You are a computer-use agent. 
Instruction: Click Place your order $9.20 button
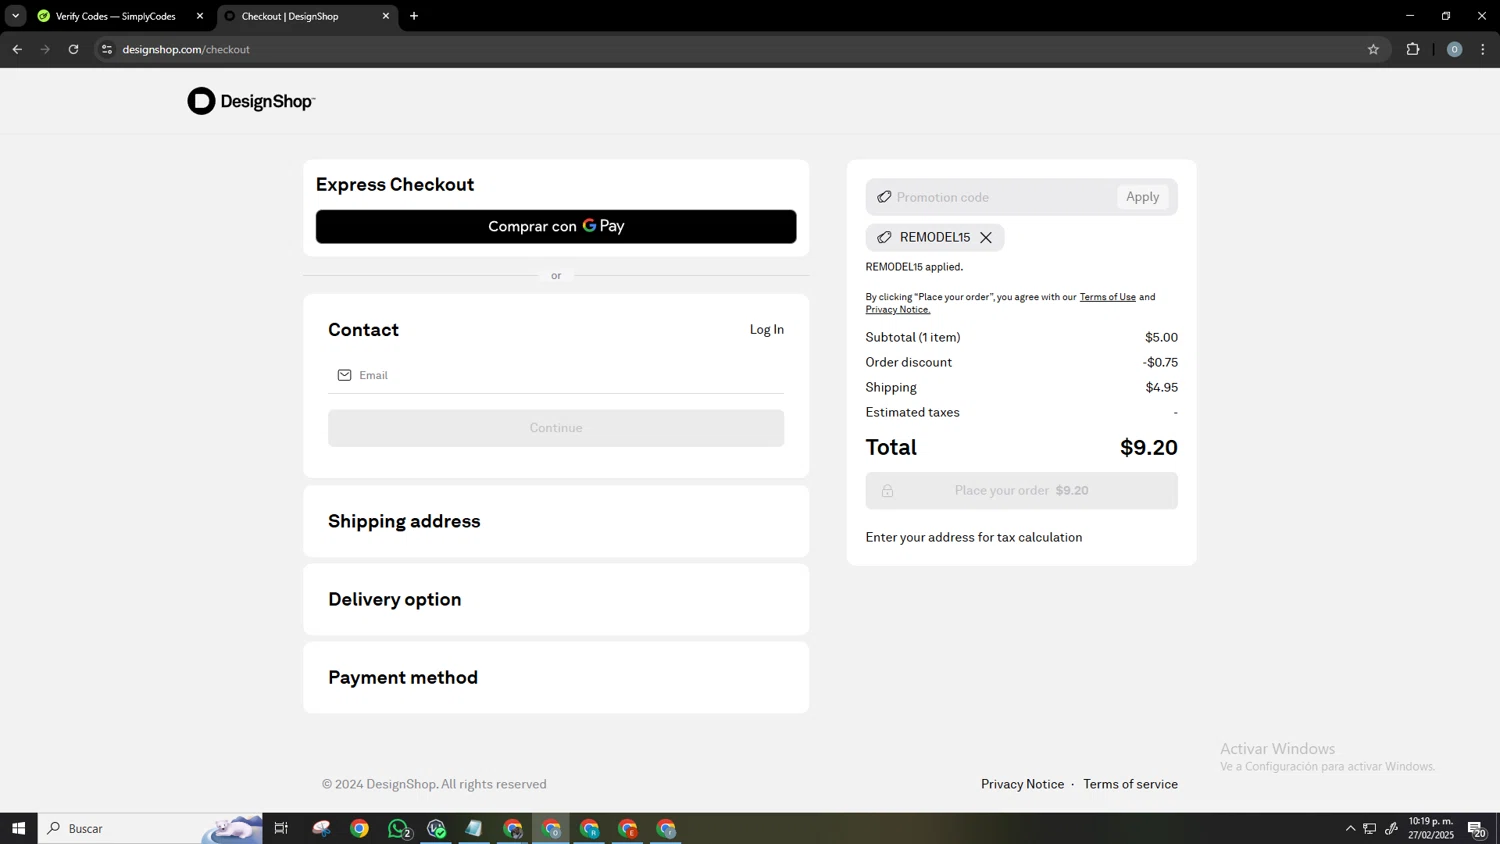[1021, 491]
